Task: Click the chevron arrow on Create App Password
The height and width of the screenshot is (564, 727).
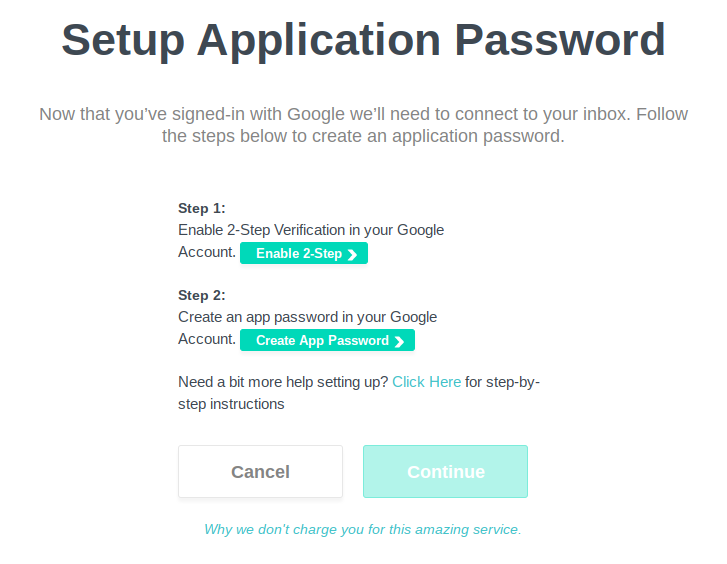Action: point(399,341)
